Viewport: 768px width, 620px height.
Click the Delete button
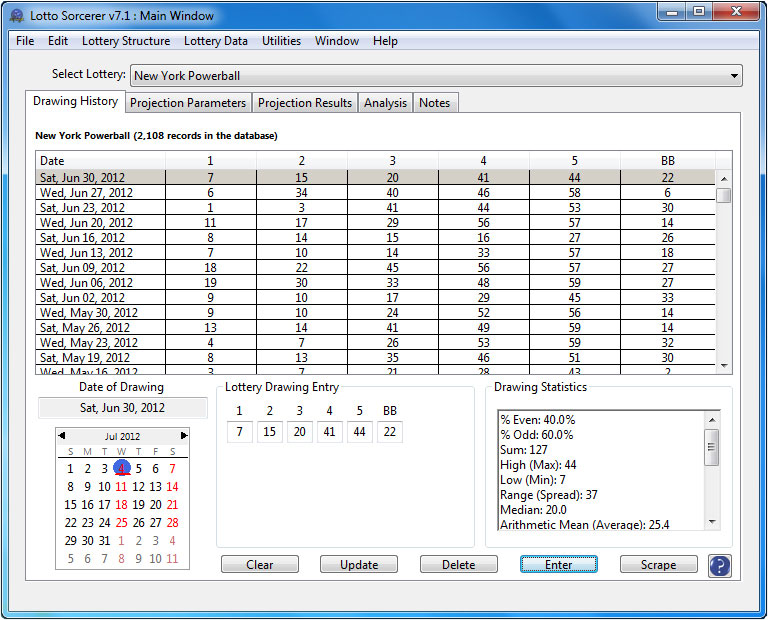458,565
